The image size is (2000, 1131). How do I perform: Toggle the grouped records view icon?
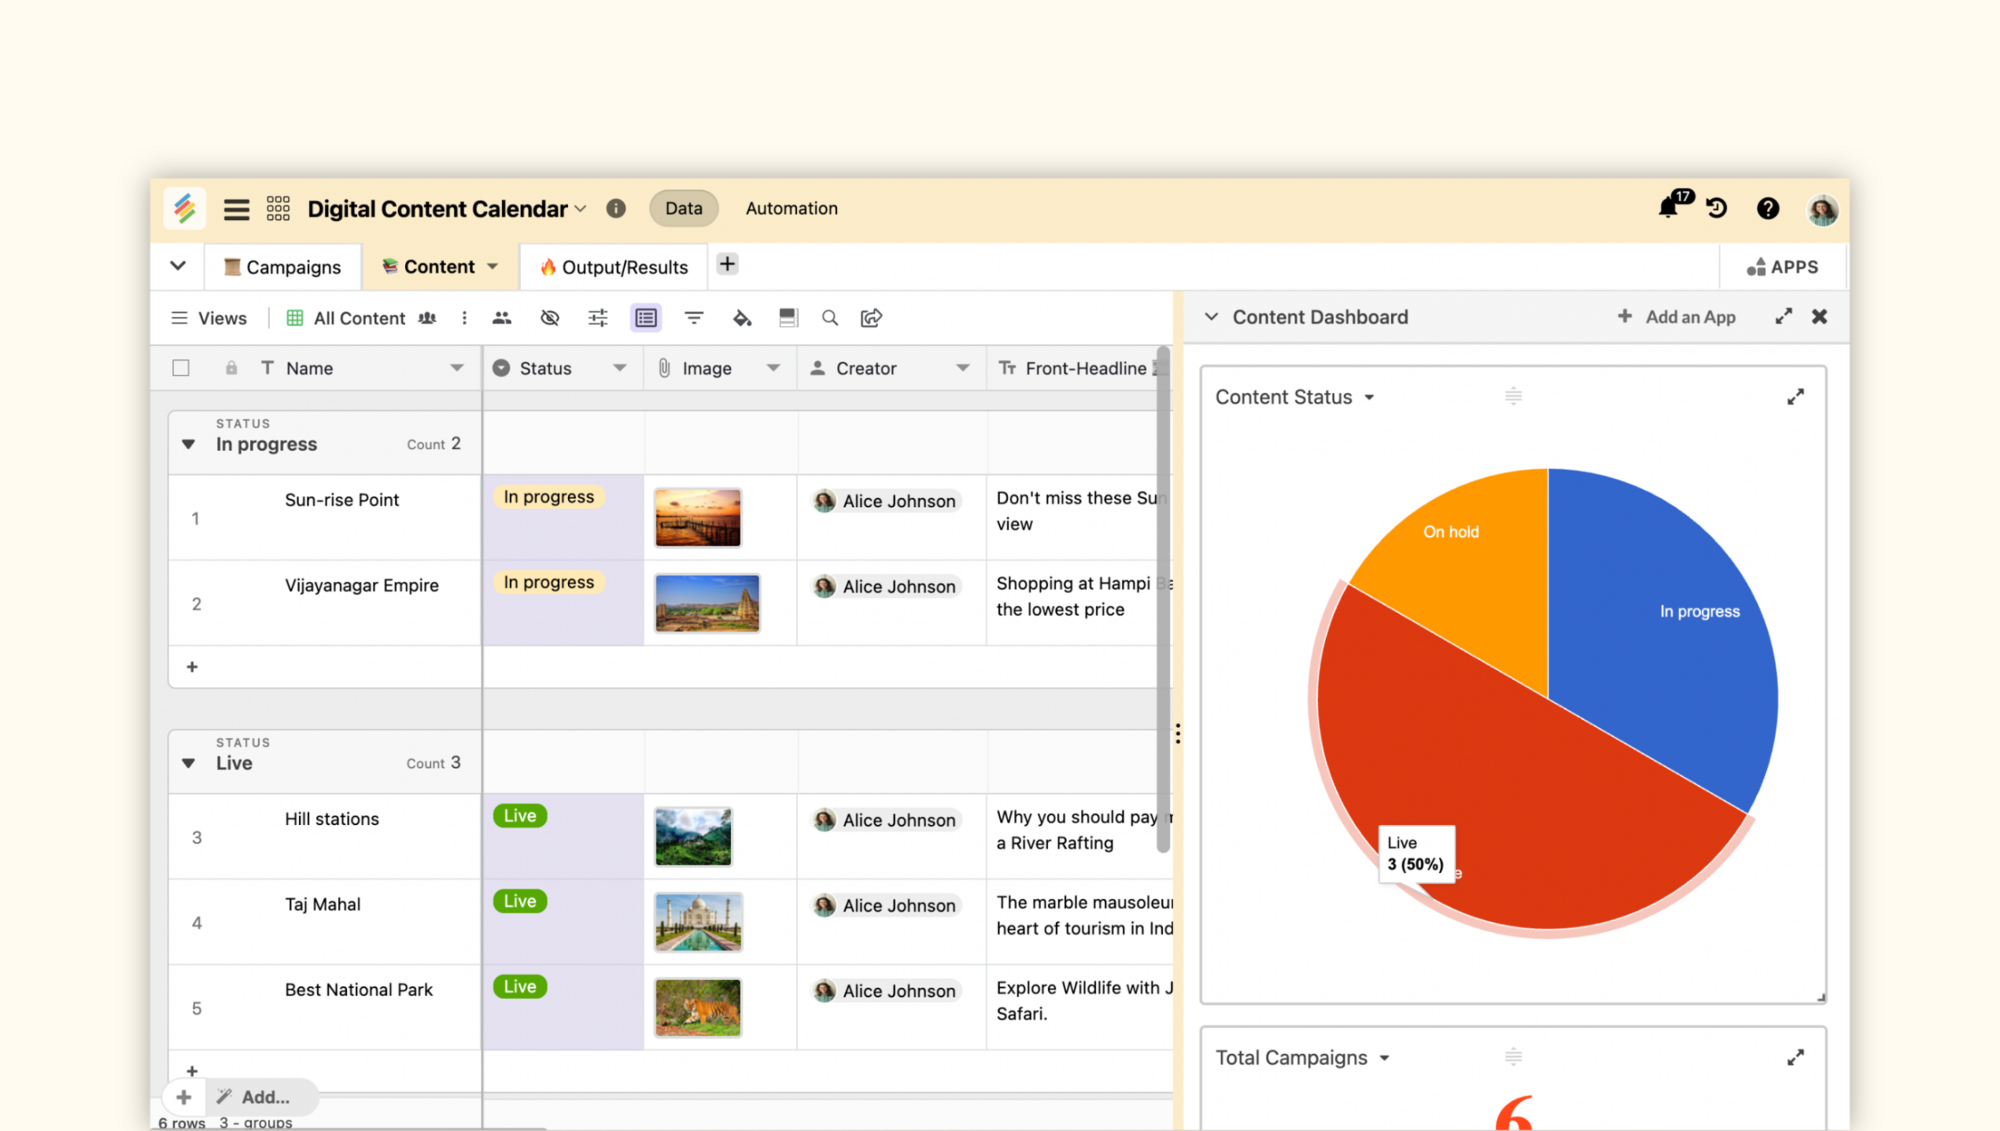(646, 318)
